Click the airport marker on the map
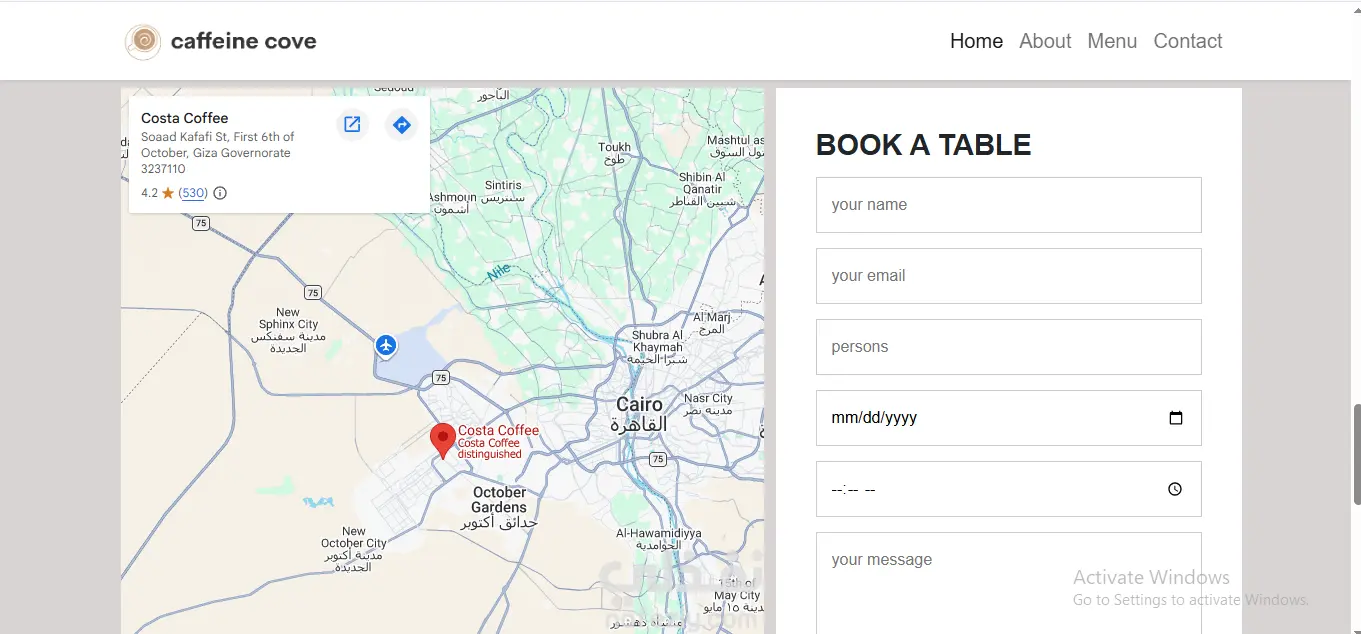 point(386,346)
